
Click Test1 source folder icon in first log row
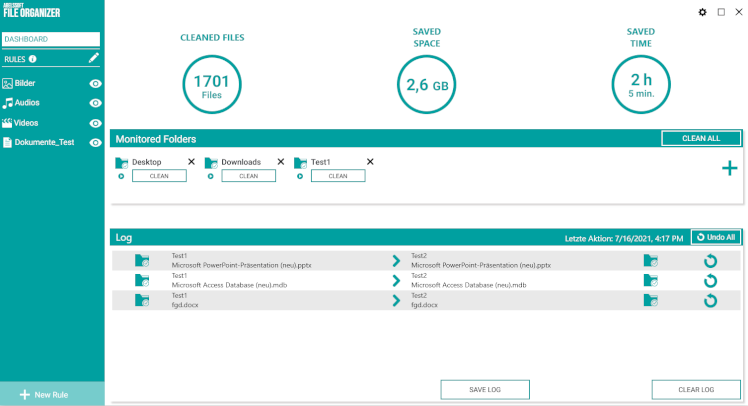coord(142,260)
